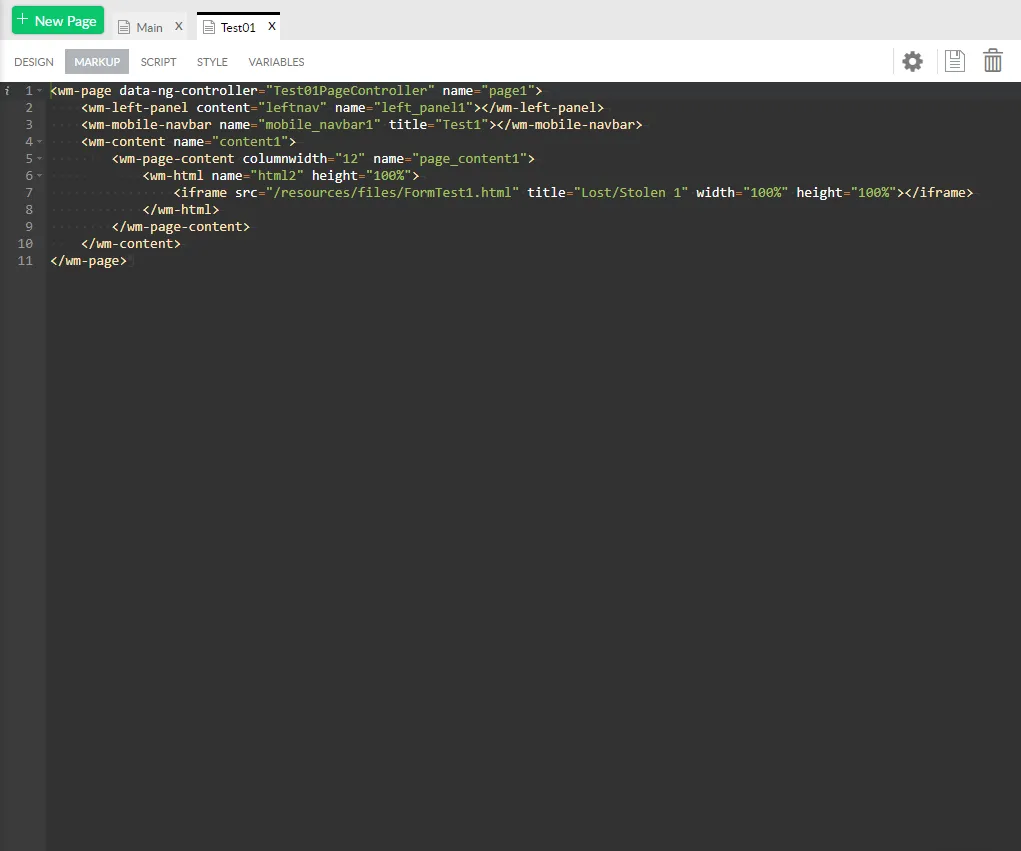
Task: Collapse the wm-content fold arrow on line 4
Action: click(x=40, y=141)
